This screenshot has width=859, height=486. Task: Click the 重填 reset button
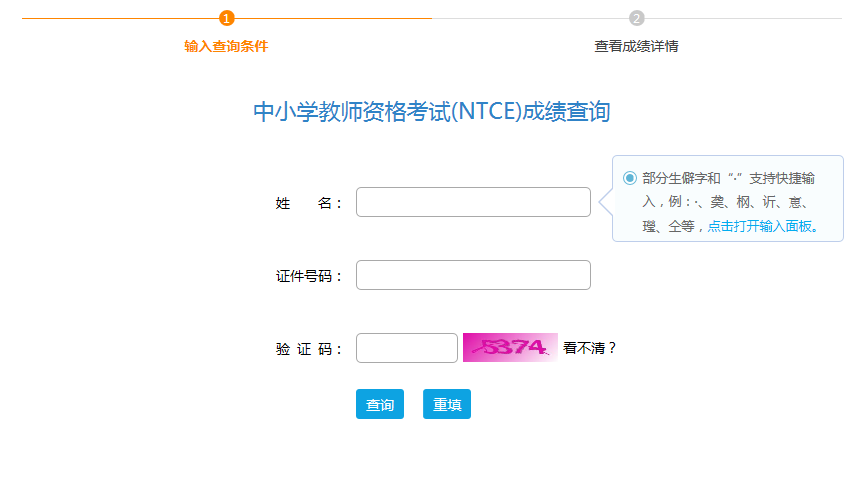pos(446,404)
